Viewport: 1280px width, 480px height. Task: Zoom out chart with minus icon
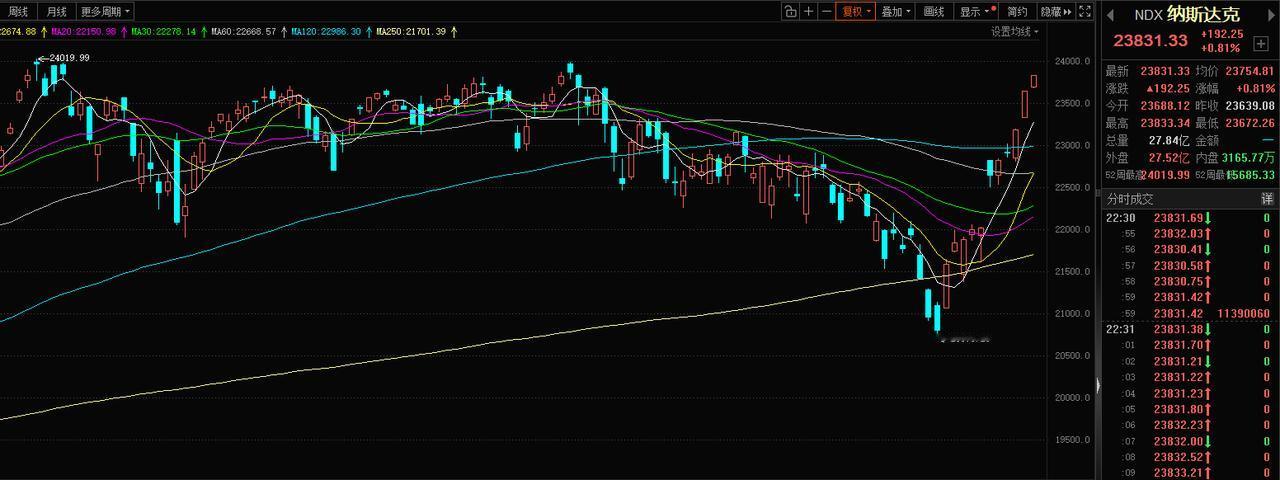coord(827,12)
